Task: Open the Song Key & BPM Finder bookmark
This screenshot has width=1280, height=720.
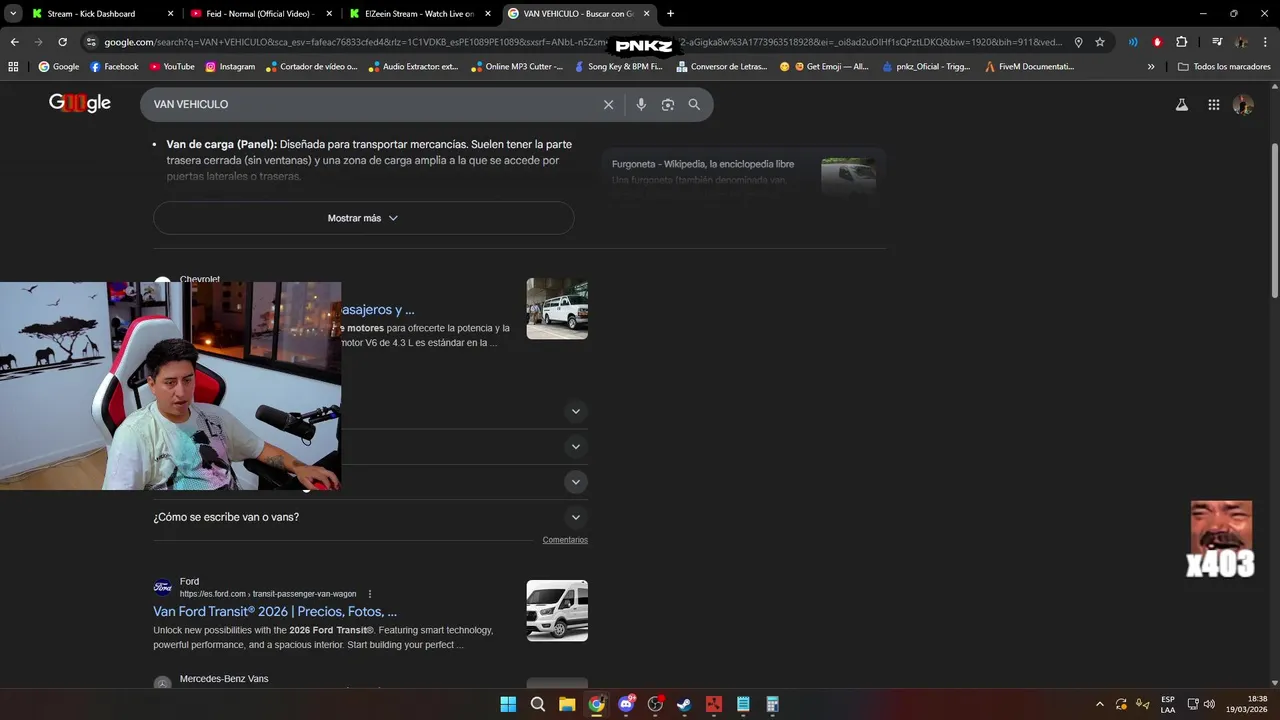Action: pos(617,67)
